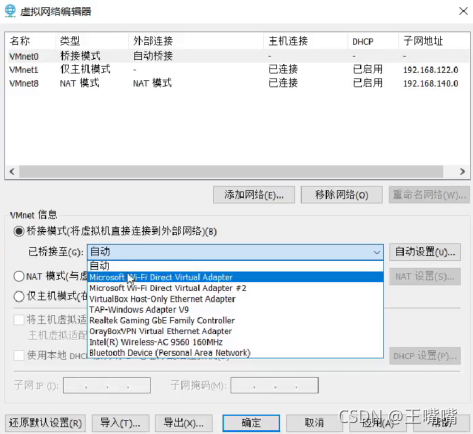Select the VMnet0 network row
The height and width of the screenshot is (434, 473).
coord(237,56)
